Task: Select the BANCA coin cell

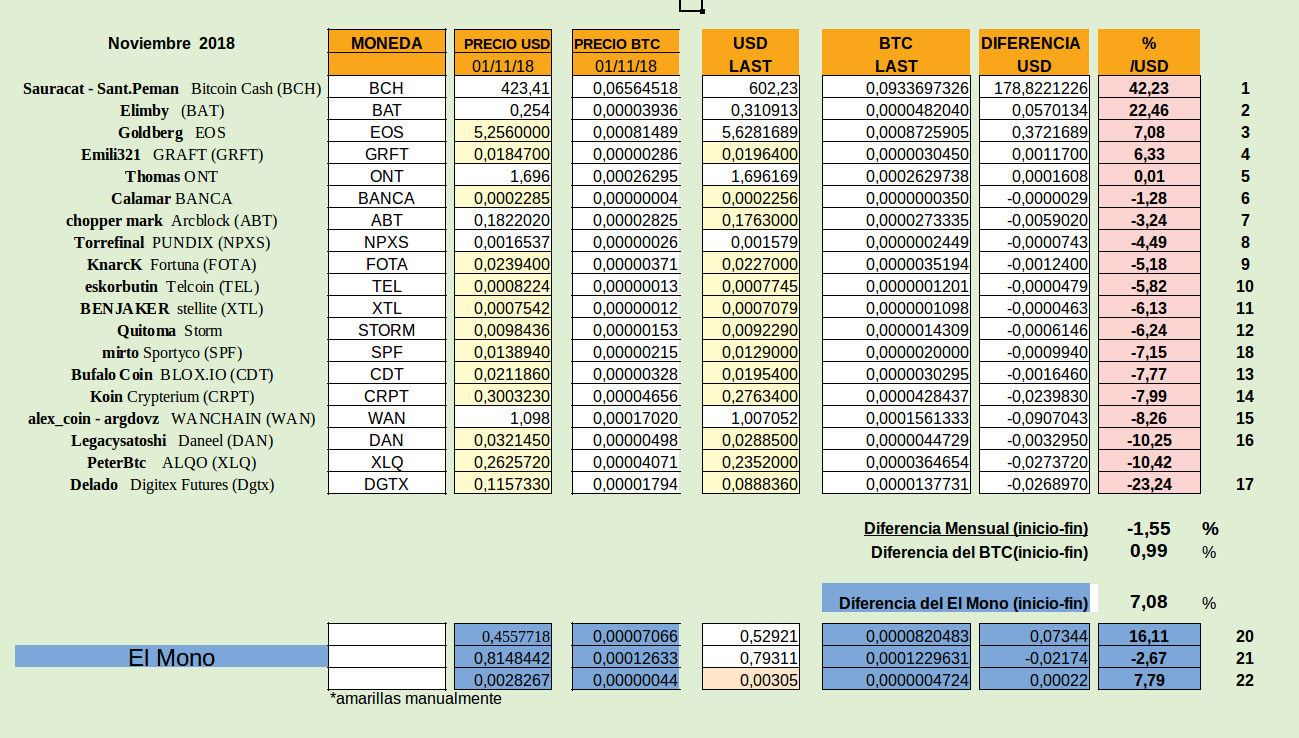Action: click(x=387, y=198)
